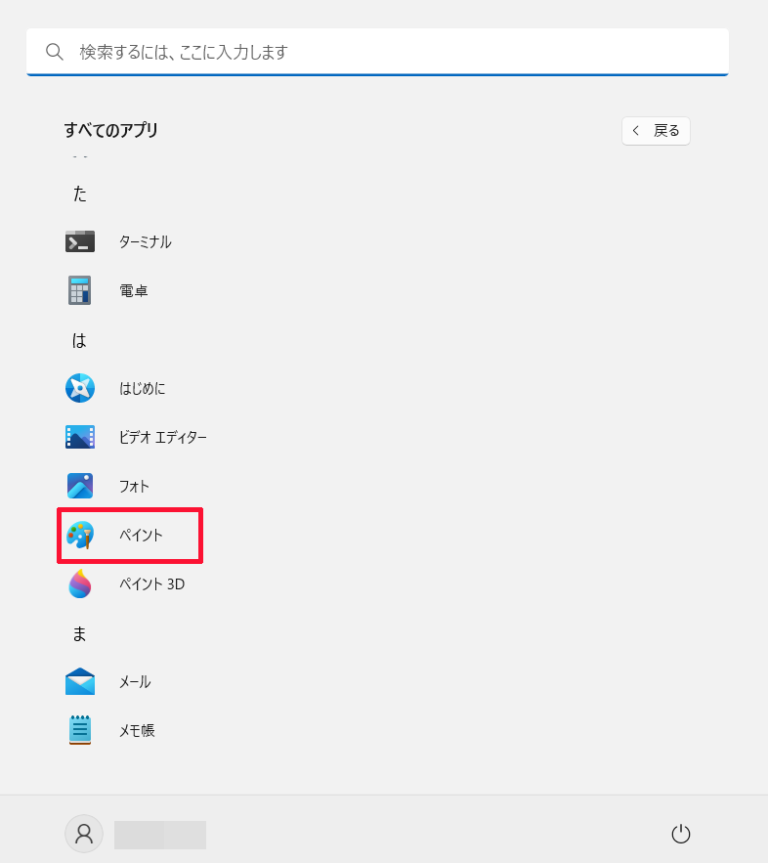Select the ま section letter header

tap(79, 634)
